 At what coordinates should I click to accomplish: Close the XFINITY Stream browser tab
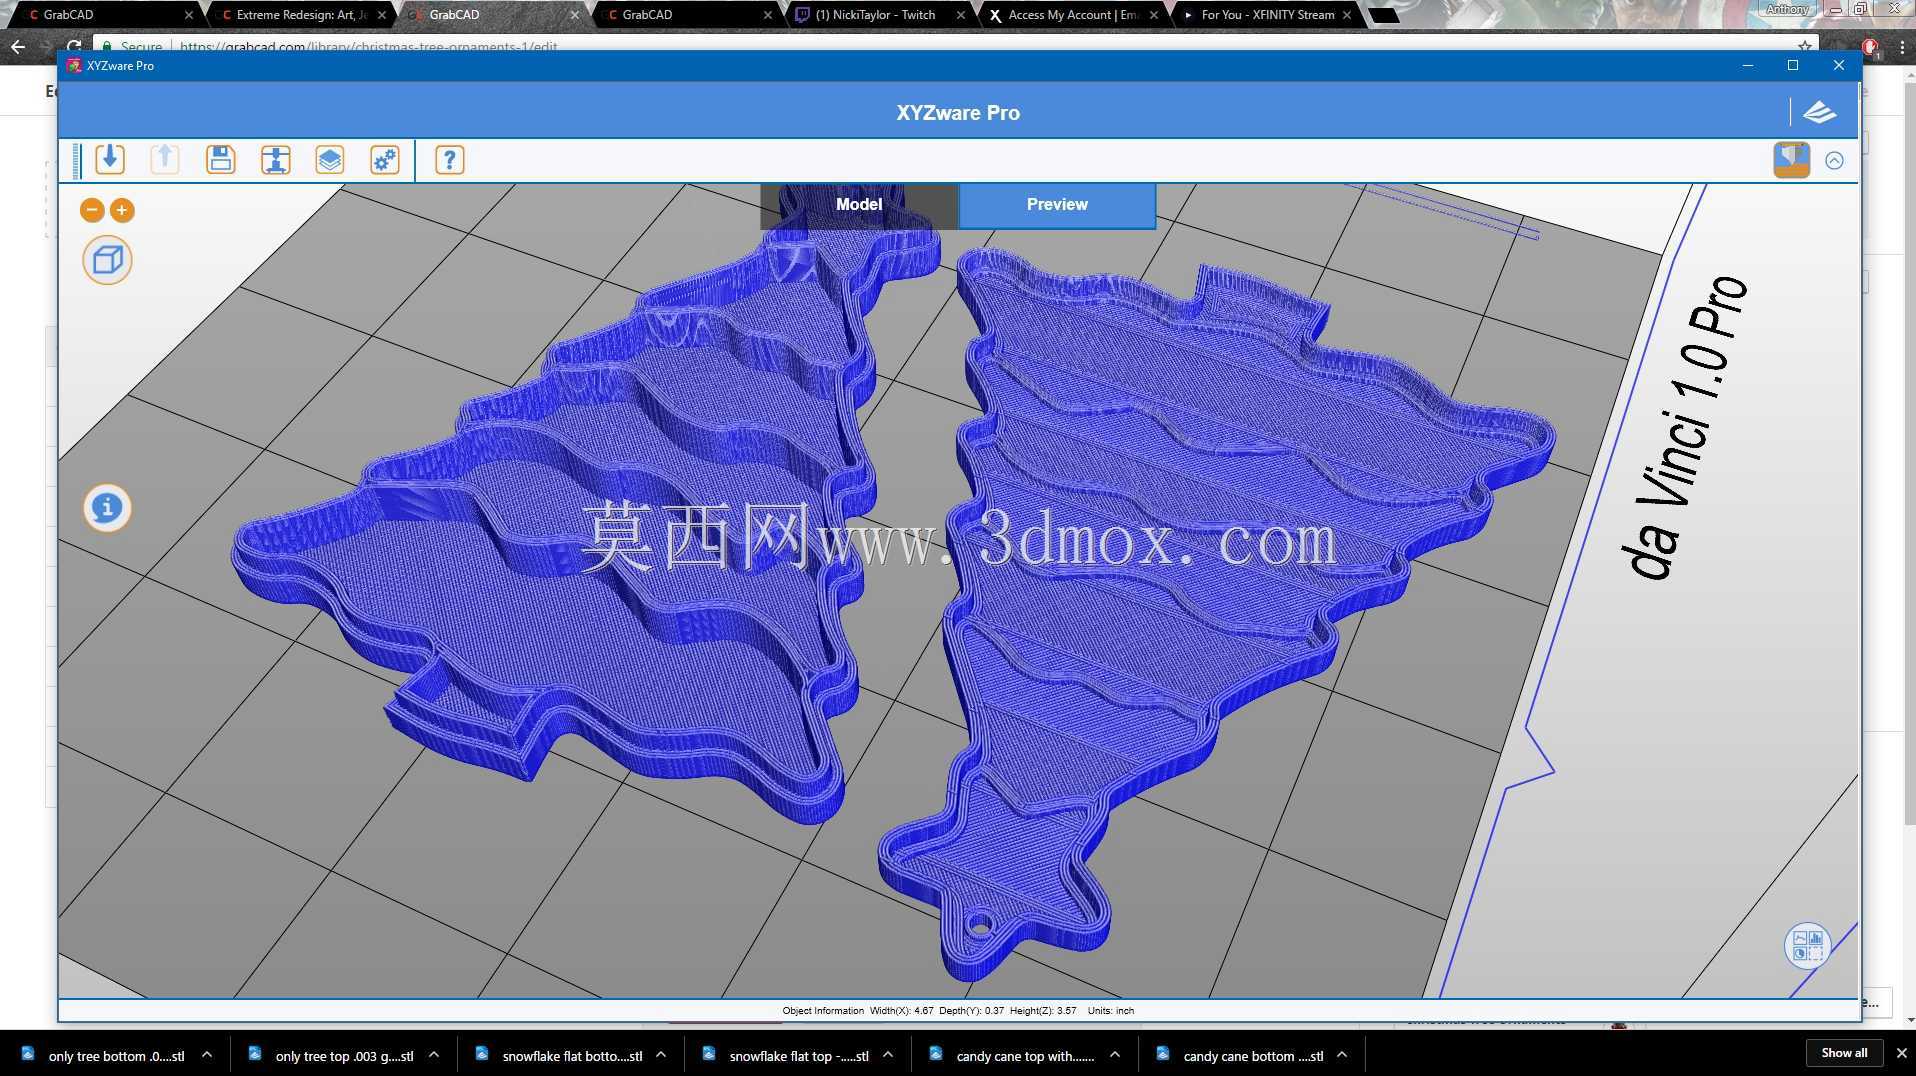tap(1347, 15)
